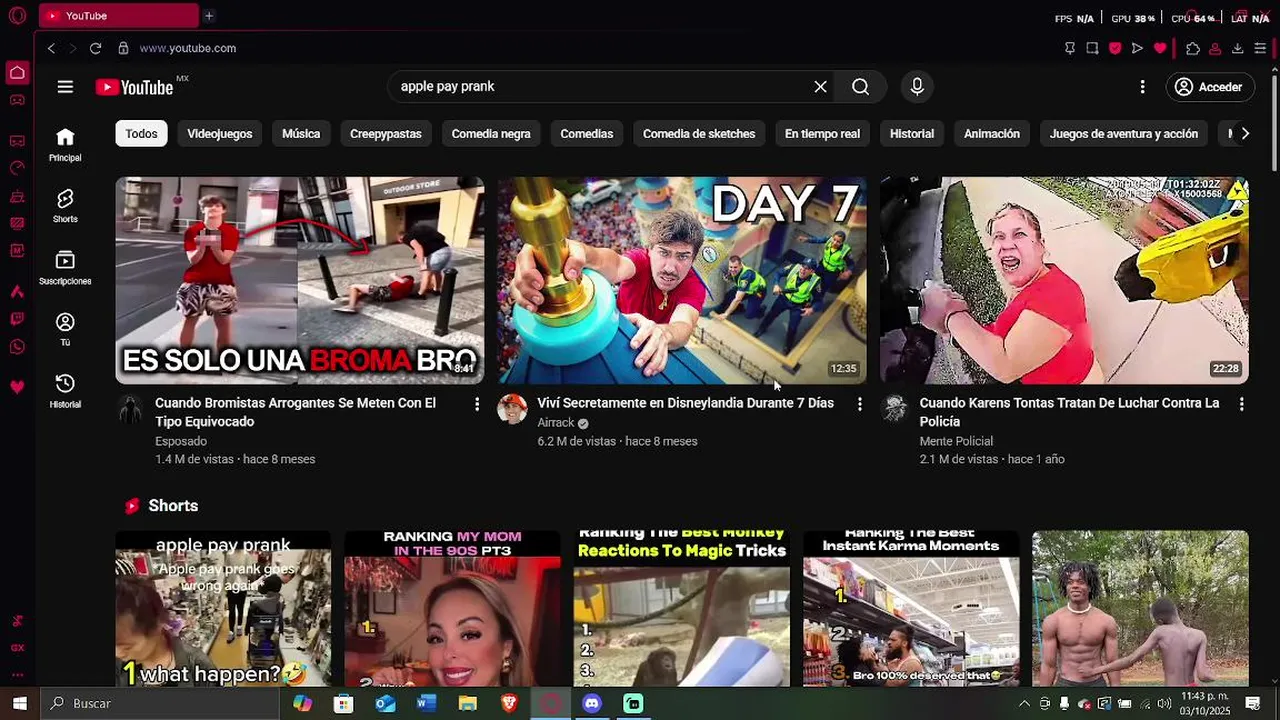
Task: Open the Best Instant Karma Moments Short
Action: [x=911, y=608]
